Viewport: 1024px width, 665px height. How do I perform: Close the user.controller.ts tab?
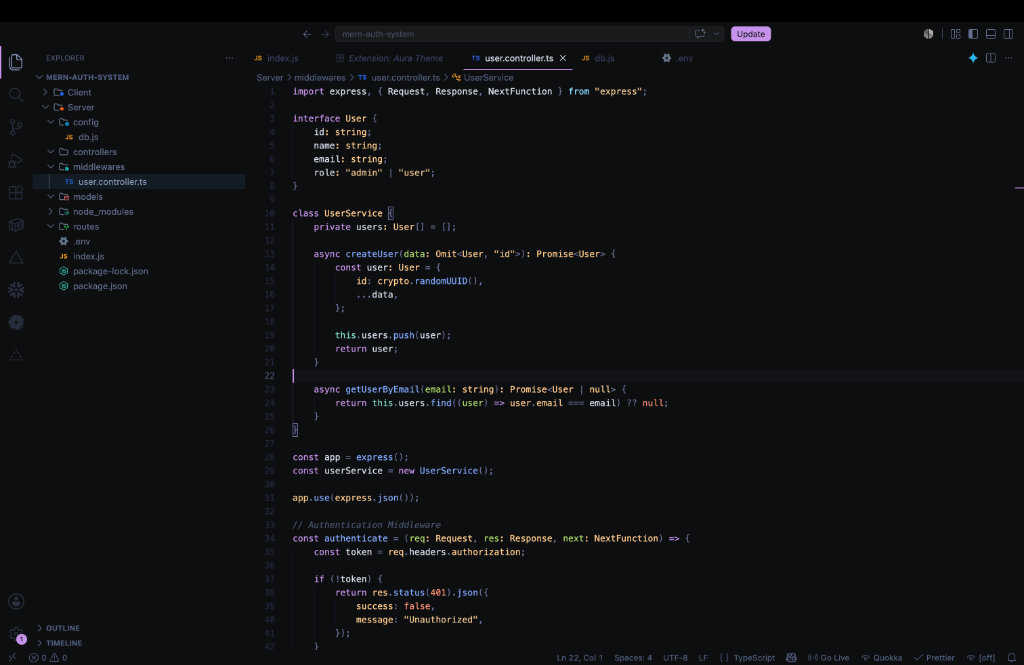click(562, 58)
